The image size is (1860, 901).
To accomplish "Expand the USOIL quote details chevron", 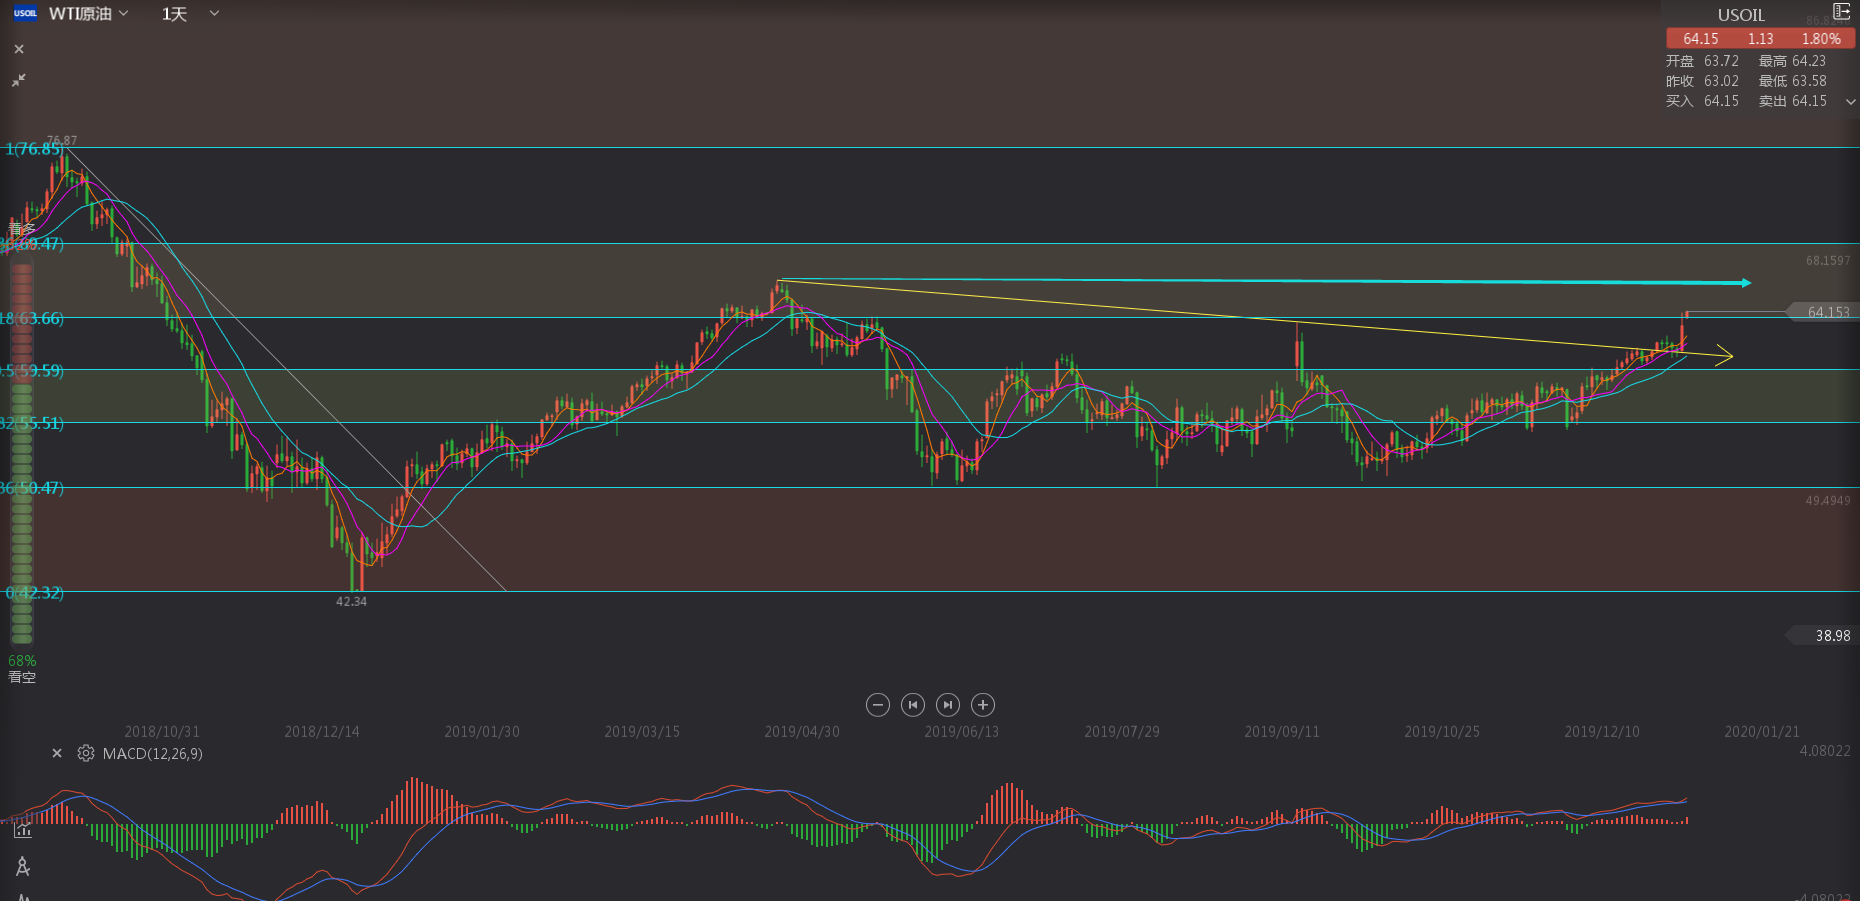I will (1850, 102).
